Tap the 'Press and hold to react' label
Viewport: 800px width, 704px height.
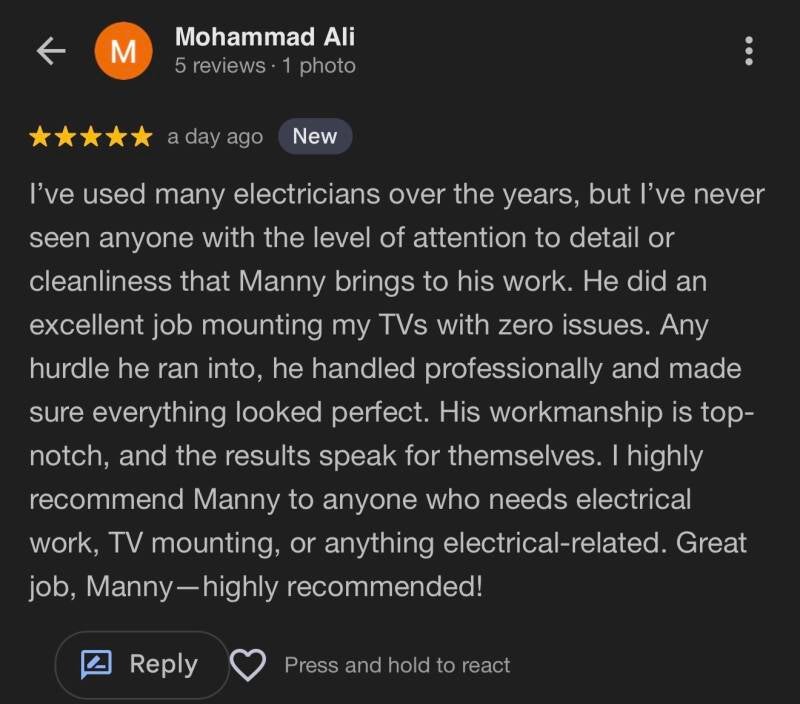click(x=397, y=665)
